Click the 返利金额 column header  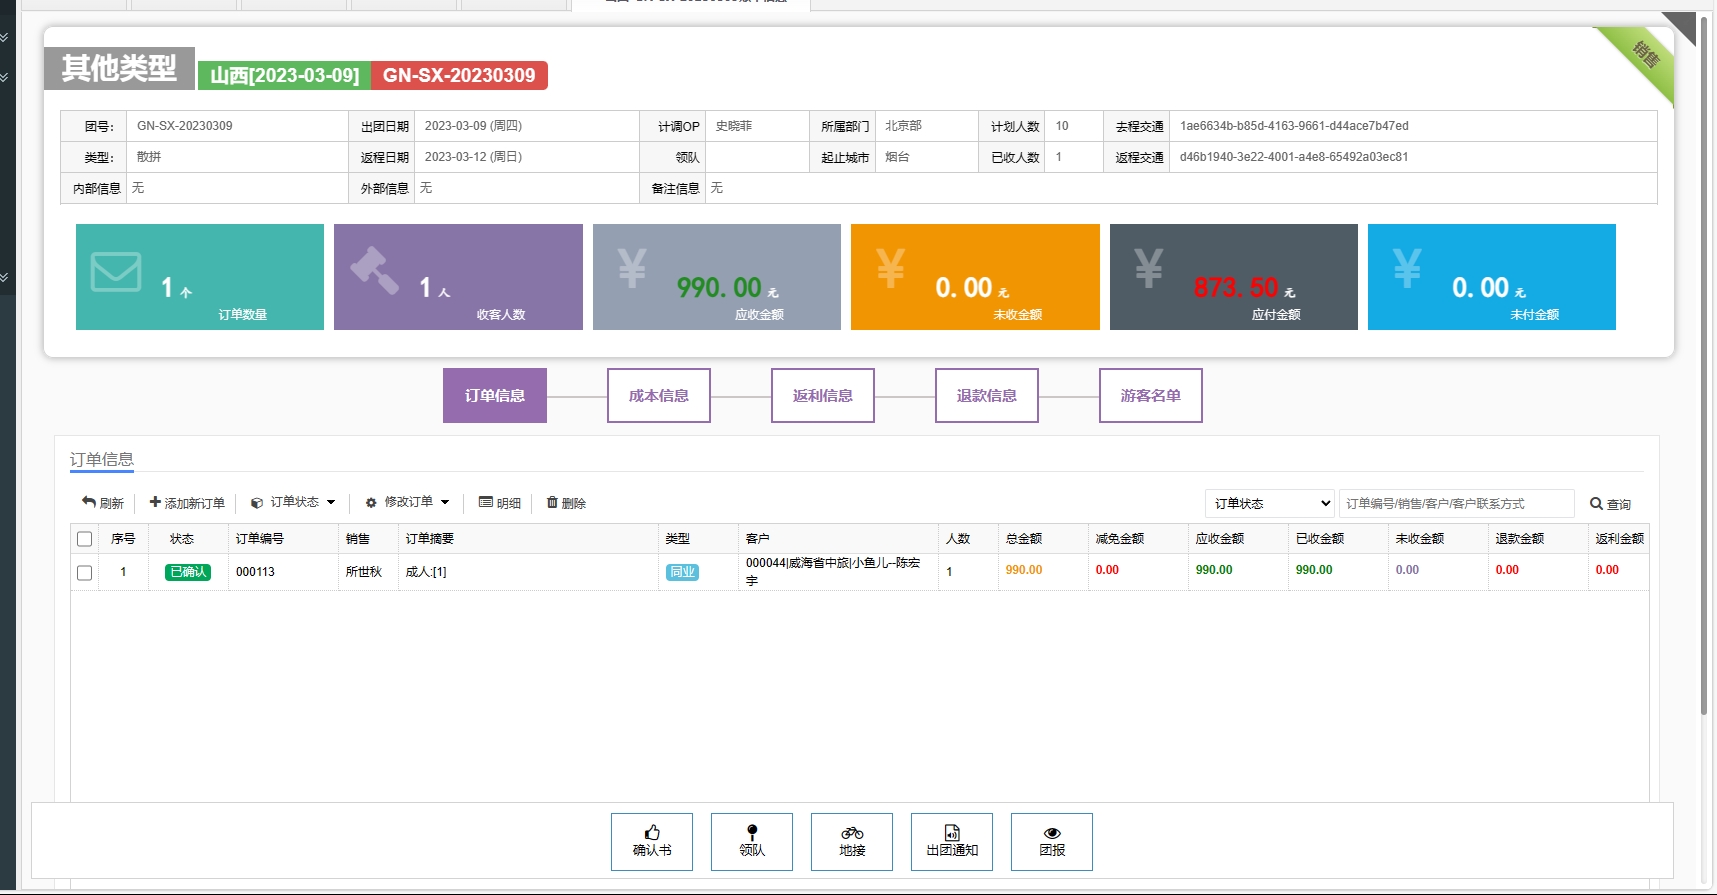click(1620, 538)
